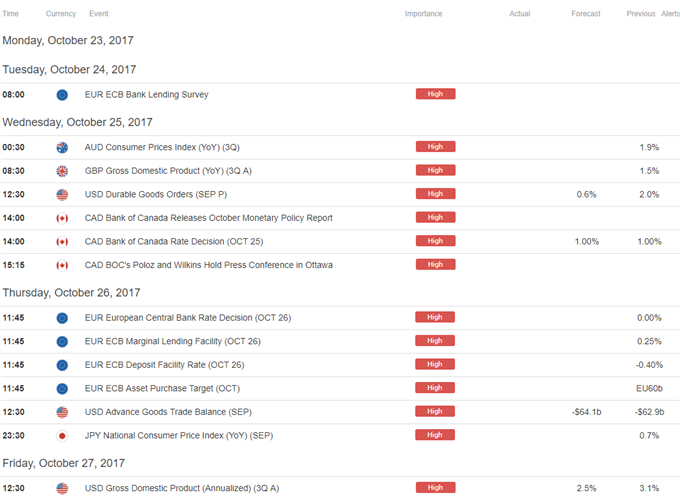Click the High badge for GBP Gross Domestic Product
The height and width of the screenshot is (499, 680).
pyautogui.click(x=435, y=170)
